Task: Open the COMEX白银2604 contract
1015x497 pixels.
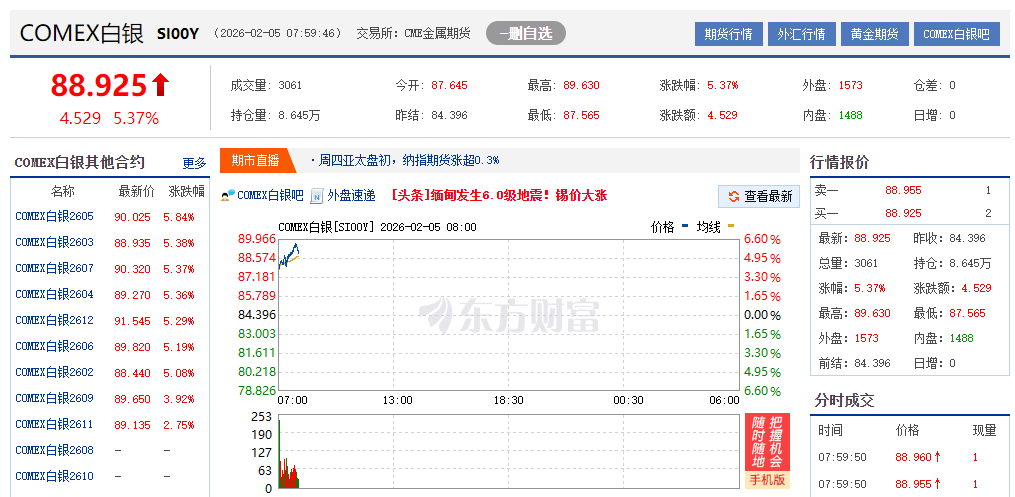Action: [54, 294]
